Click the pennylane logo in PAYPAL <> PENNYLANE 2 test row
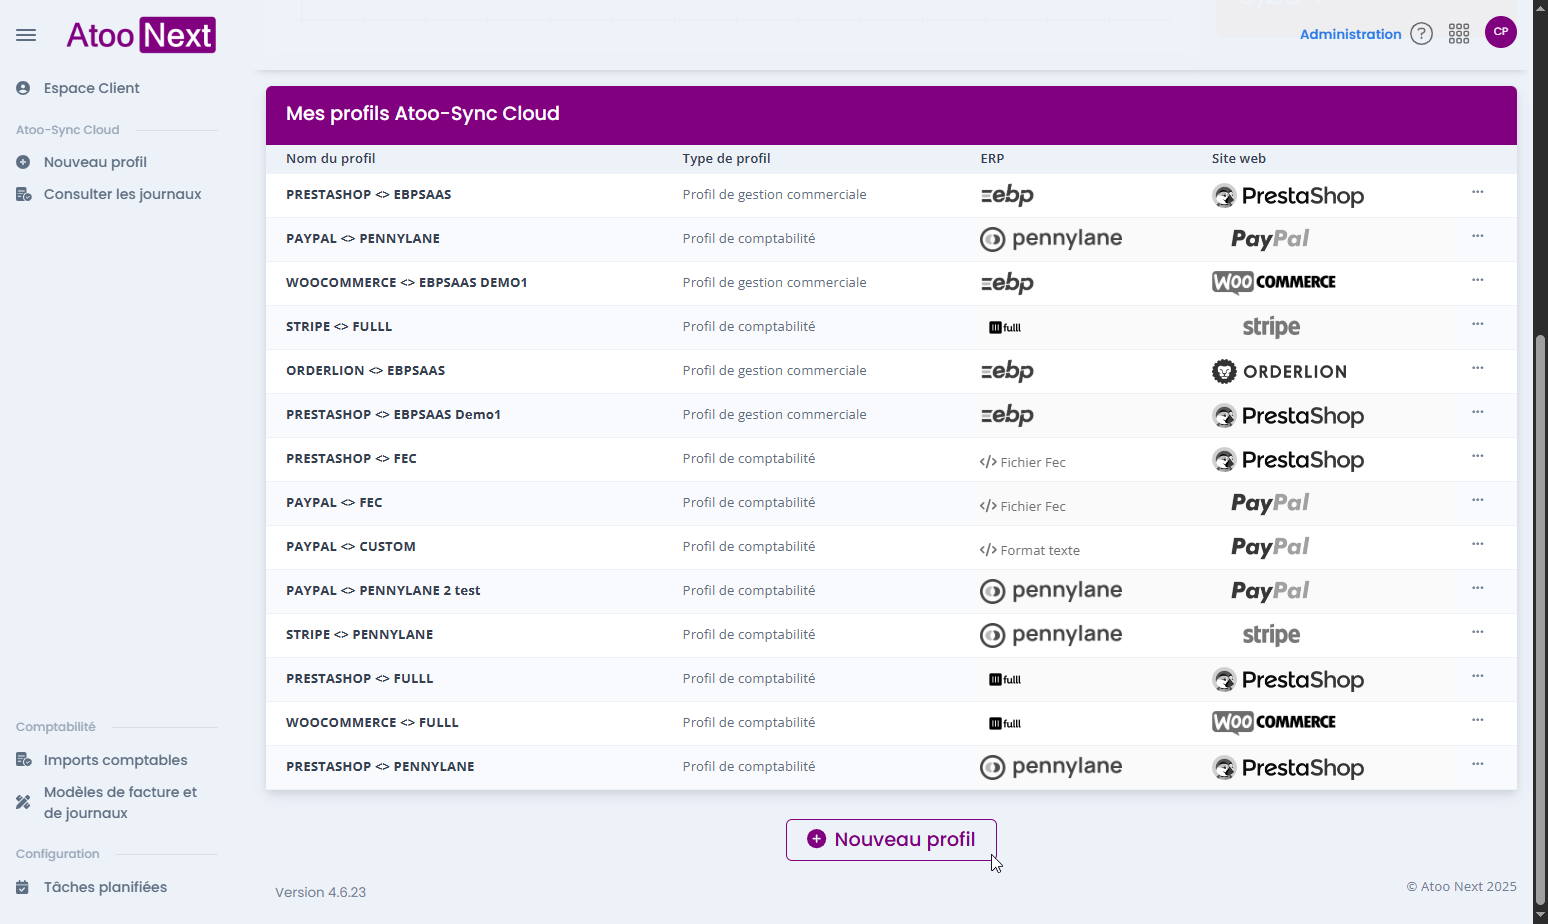Screen dimensions: 1548x924 tap(1051, 591)
